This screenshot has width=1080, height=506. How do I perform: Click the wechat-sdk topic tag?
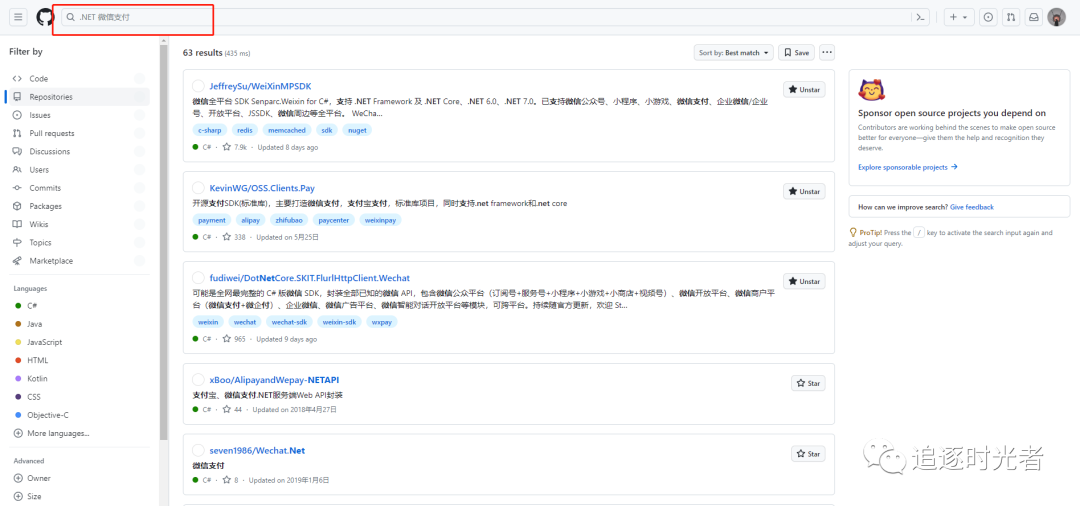pos(289,321)
